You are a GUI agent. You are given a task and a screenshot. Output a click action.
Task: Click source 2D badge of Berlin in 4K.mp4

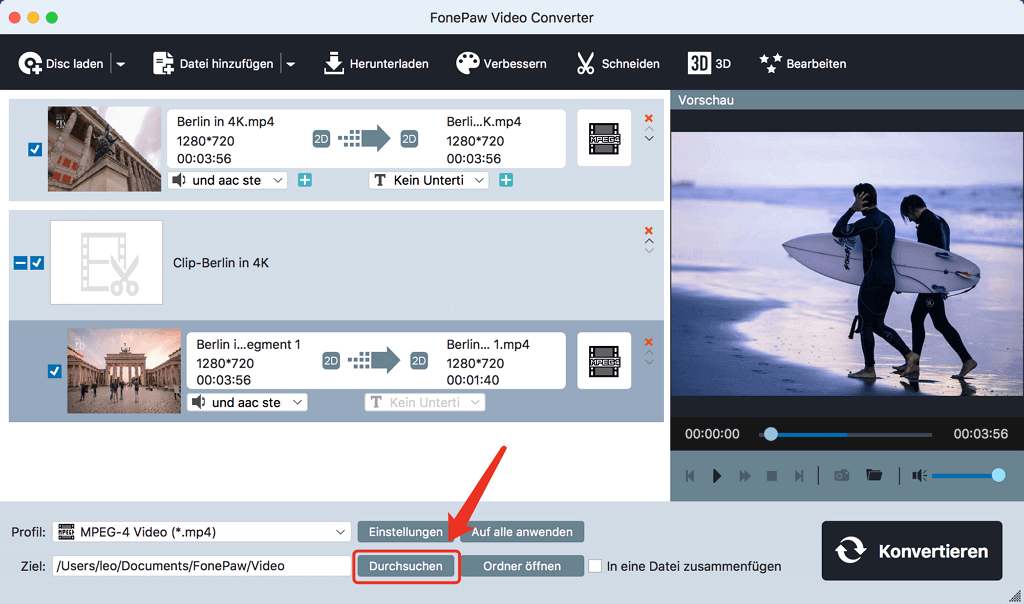[321, 139]
